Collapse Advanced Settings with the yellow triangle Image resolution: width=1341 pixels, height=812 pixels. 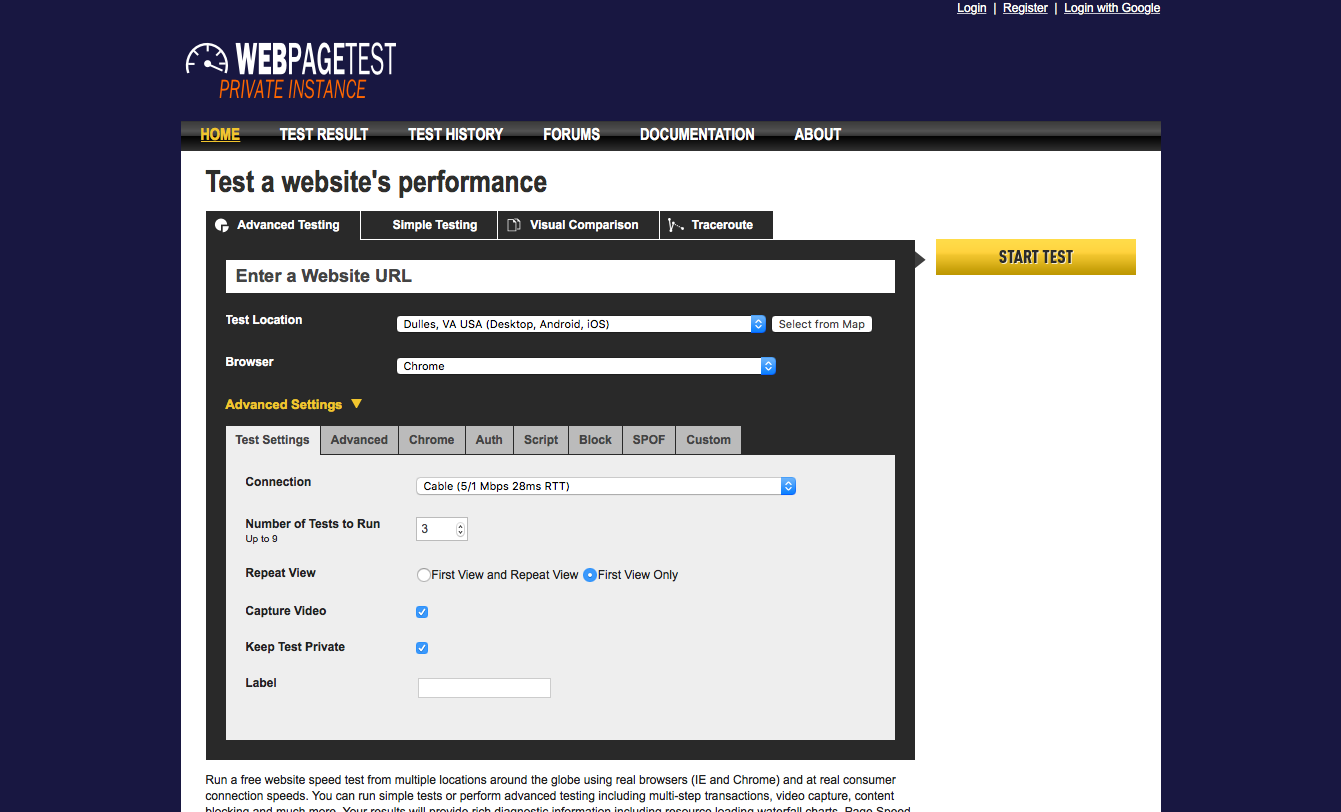coord(356,404)
